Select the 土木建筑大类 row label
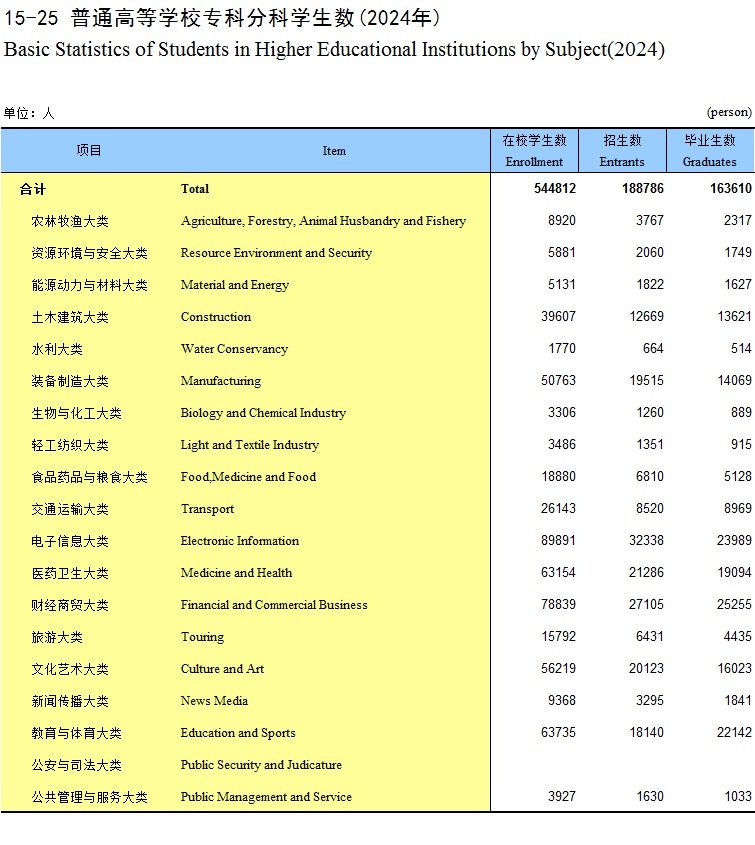 pos(70,317)
